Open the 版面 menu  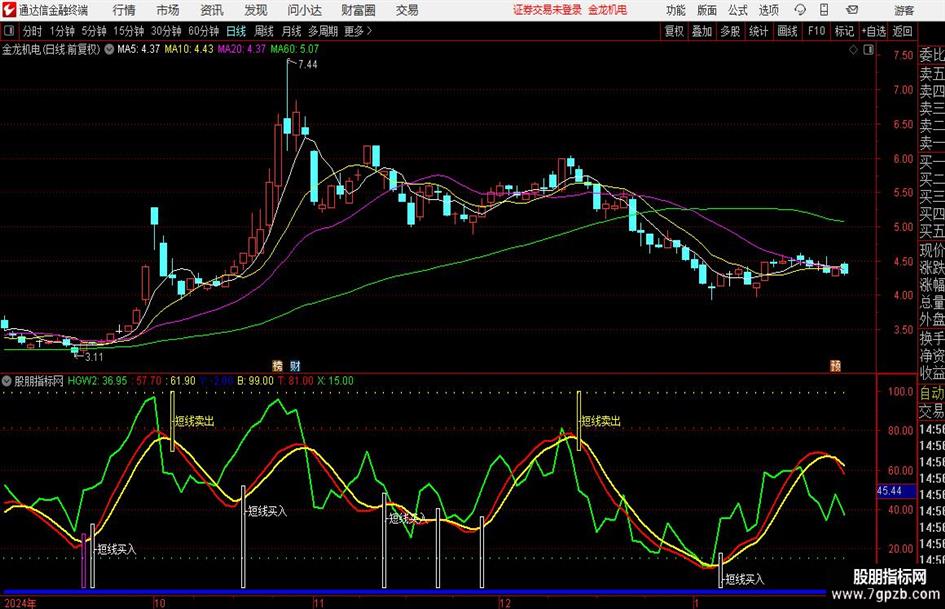[707, 10]
